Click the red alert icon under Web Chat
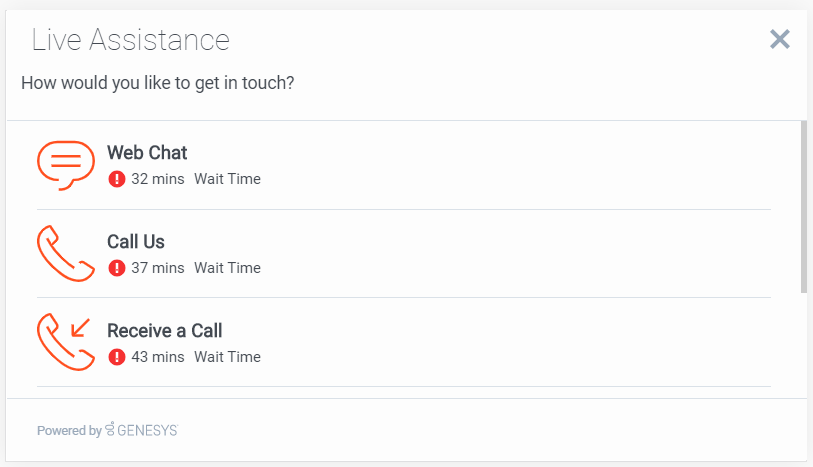 (x=117, y=180)
